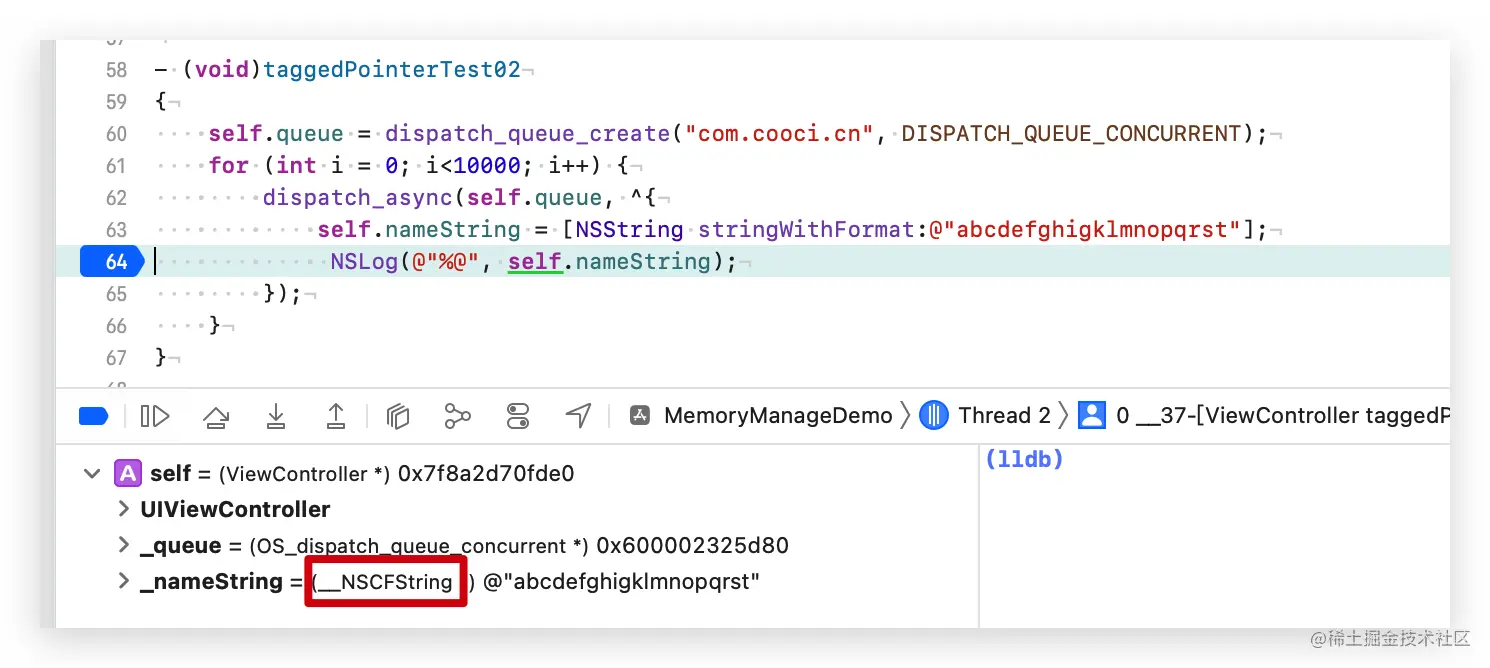This screenshot has height=668, width=1490.
Task: Select the Continue program execution icon
Action: (x=155, y=415)
